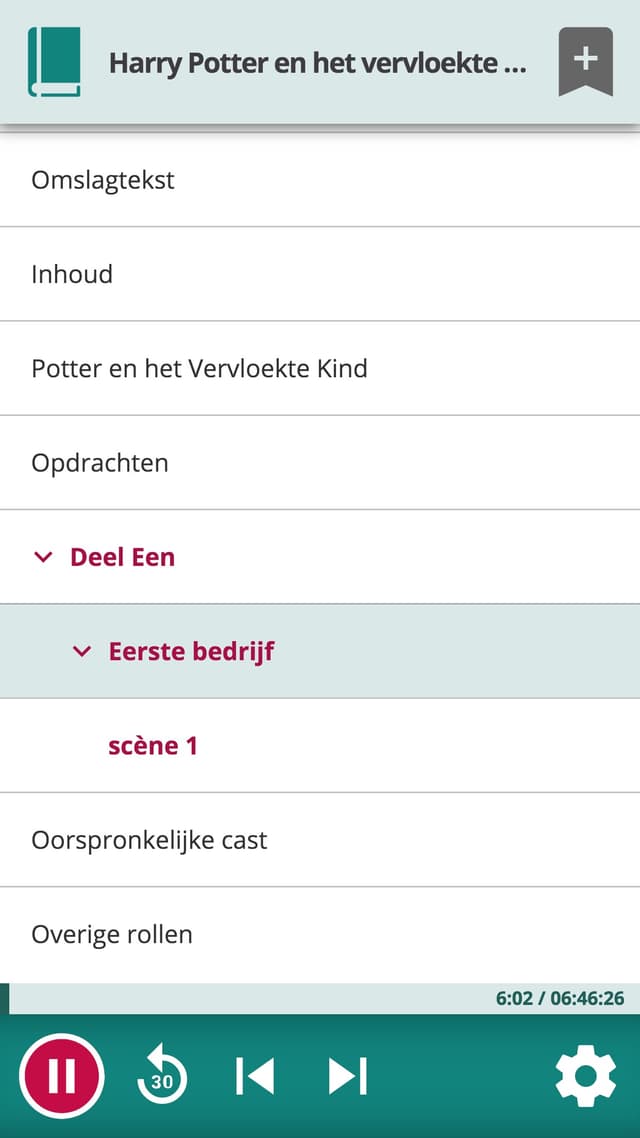Tap the teal book icon
This screenshot has height=1138, width=640.
pos(54,62)
